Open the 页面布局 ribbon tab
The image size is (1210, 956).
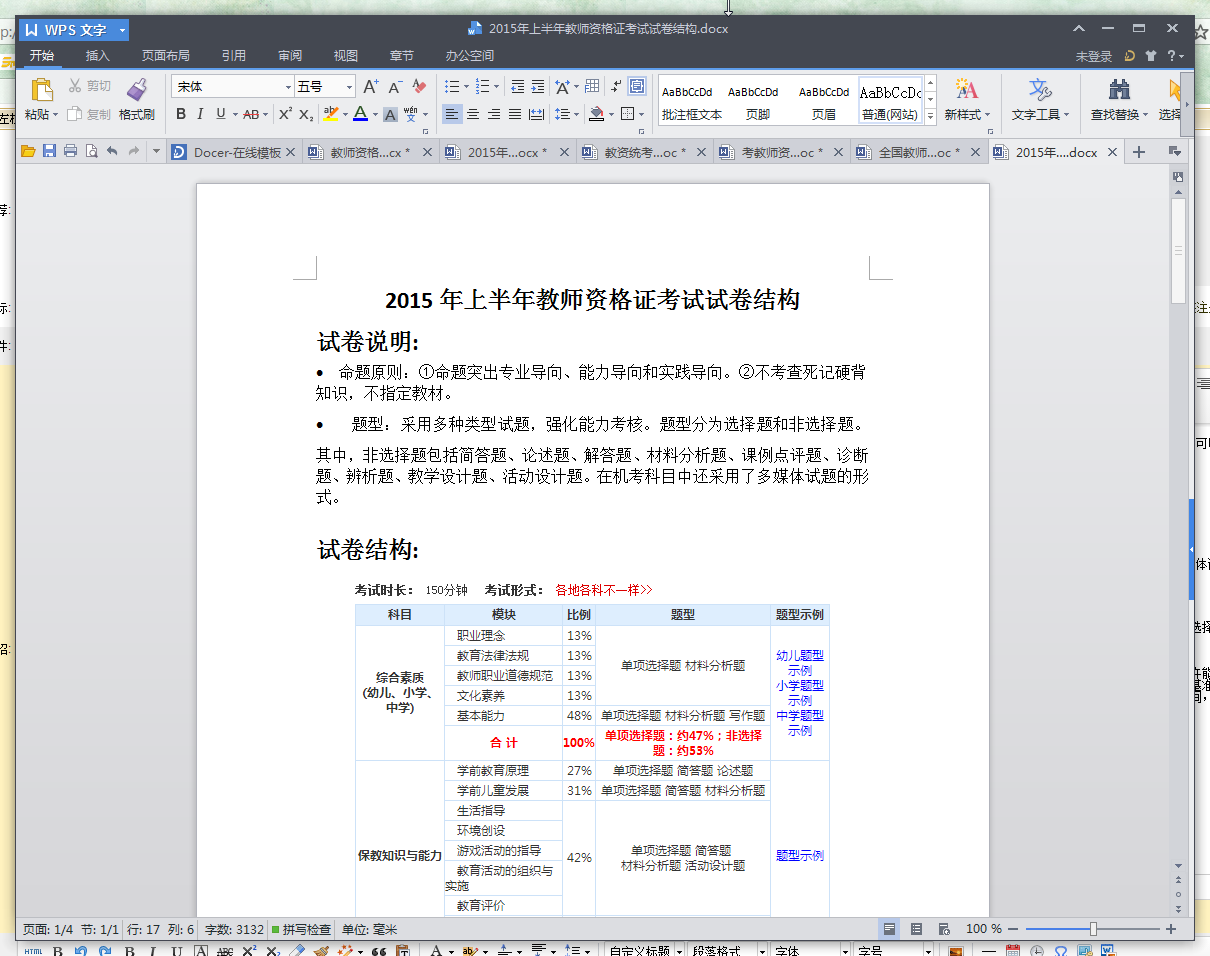[x=165, y=56]
